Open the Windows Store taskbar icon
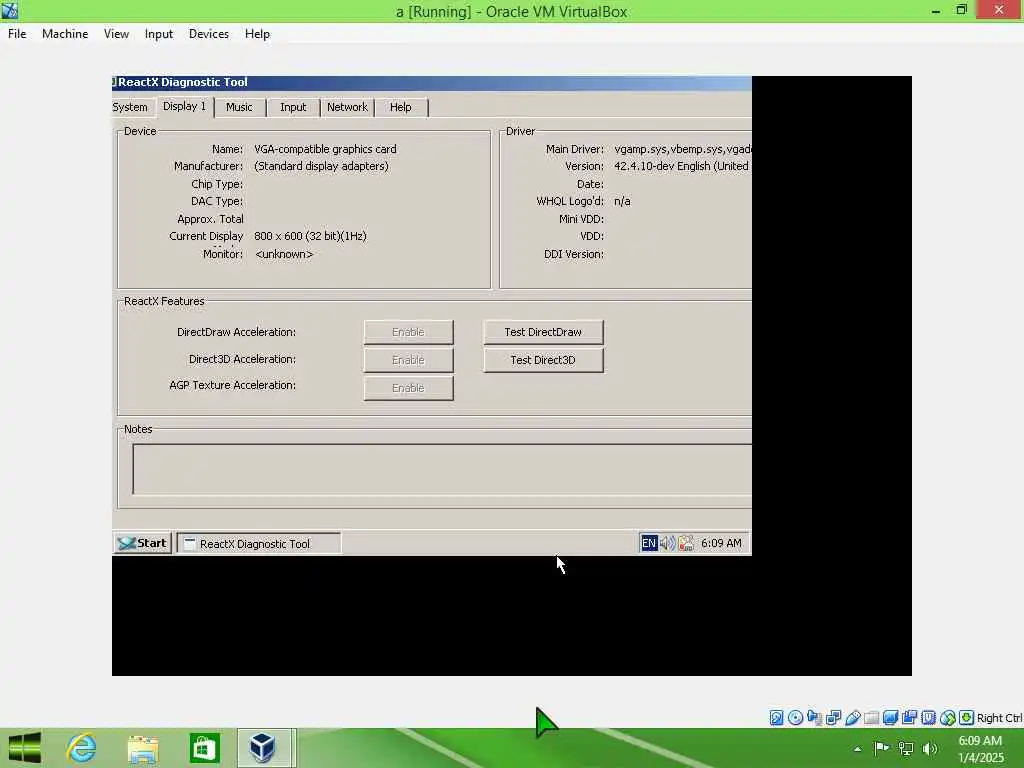This screenshot has height=768, width=1024. tap(204, 748)
